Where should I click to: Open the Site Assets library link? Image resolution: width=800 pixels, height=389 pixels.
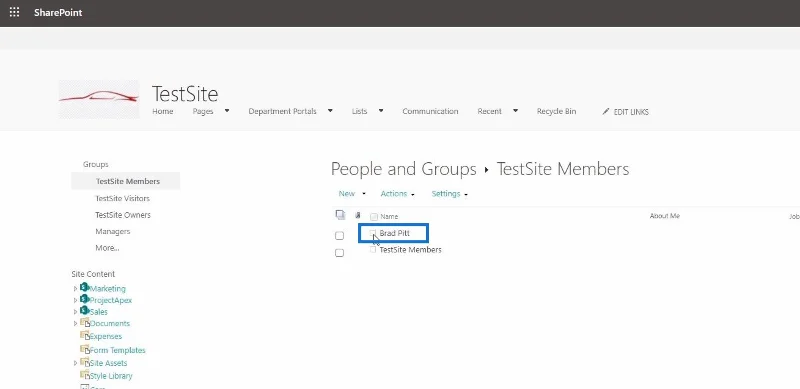click(x=109, y=363)
